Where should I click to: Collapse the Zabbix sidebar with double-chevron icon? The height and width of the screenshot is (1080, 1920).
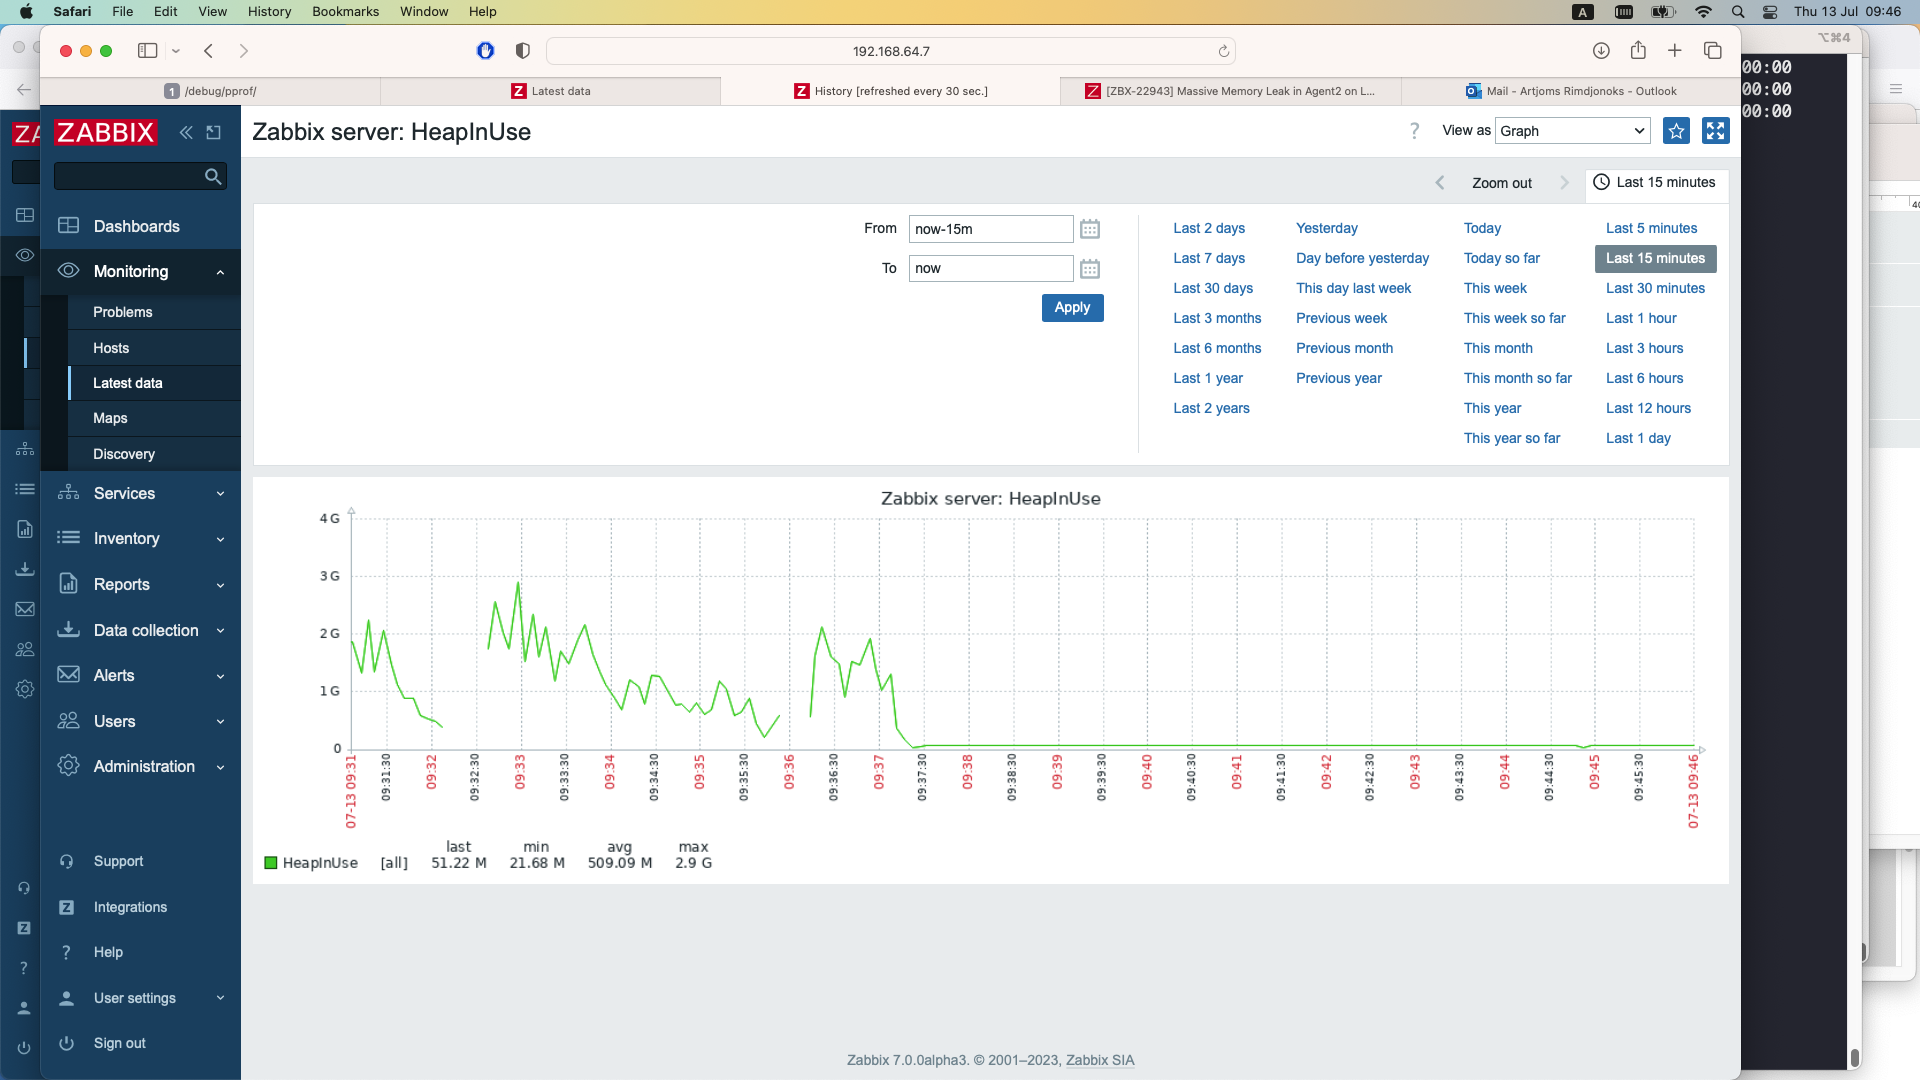click(x=186, y=132)
